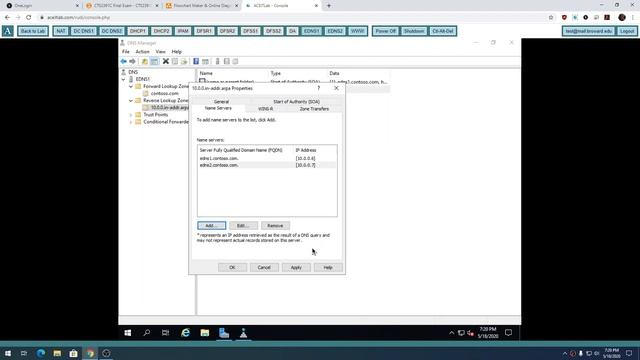Connect to the EDNS2 machine

click(x=335, y=31)
